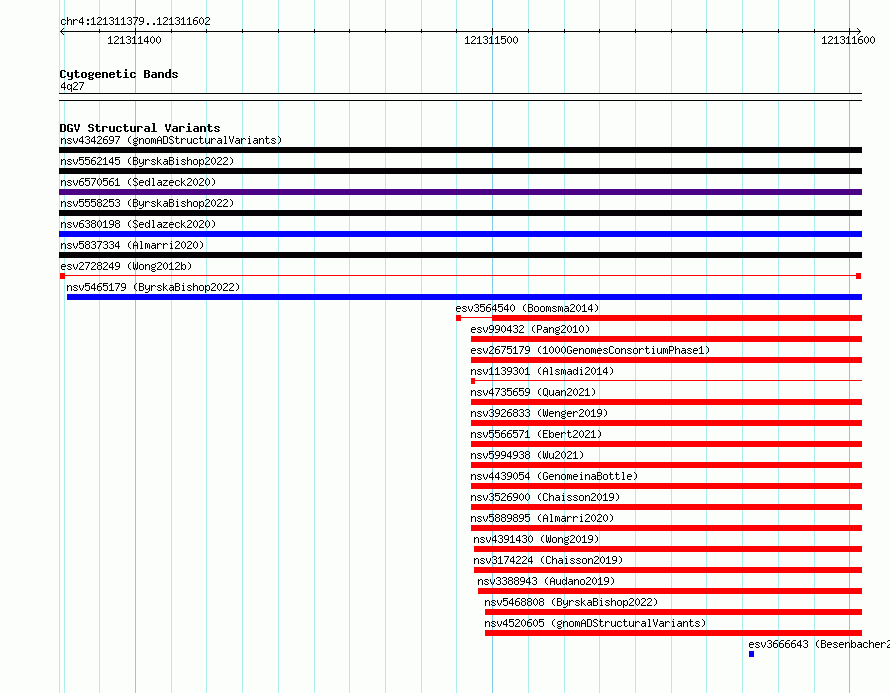Click the red bar of nsv5994938
Image resolution: width=890 pixels, height=693 pixels.
click(666, 465)
